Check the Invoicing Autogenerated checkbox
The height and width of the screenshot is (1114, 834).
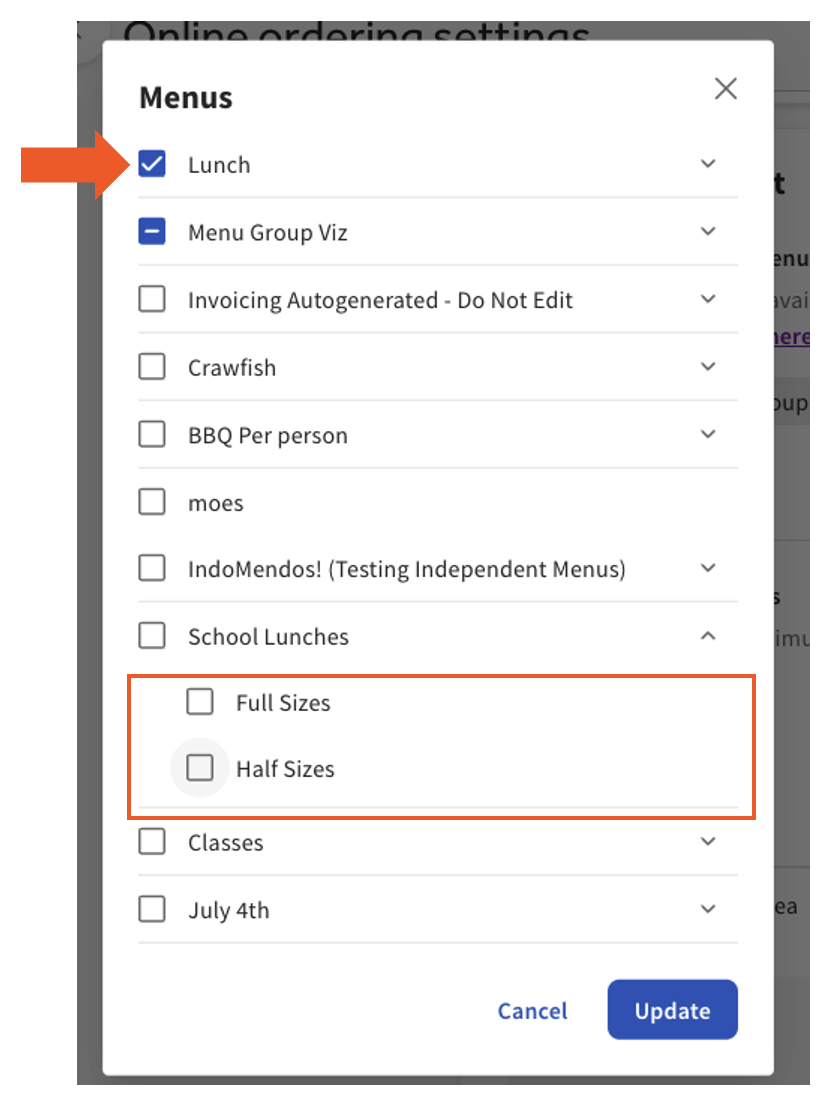coord(152,300)
